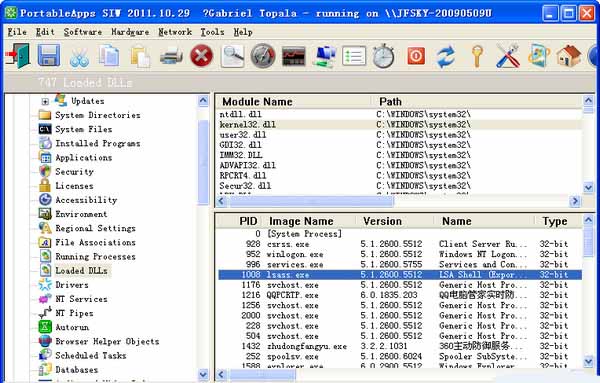Click the network computers icon
This screenshot has height=383, width=600.
pos(324,57)
